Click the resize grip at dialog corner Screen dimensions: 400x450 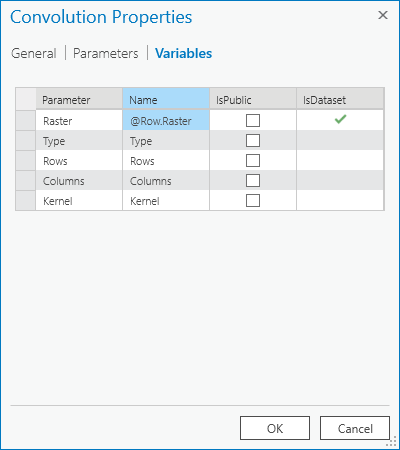391,442
